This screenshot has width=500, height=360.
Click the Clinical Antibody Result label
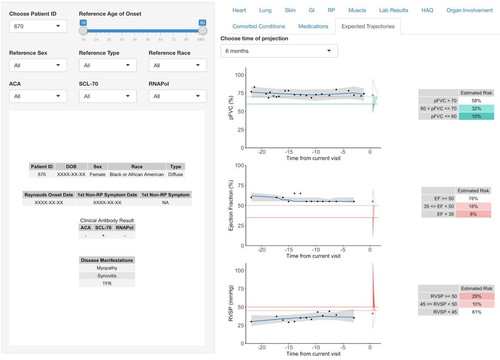[x=107, y=220]
